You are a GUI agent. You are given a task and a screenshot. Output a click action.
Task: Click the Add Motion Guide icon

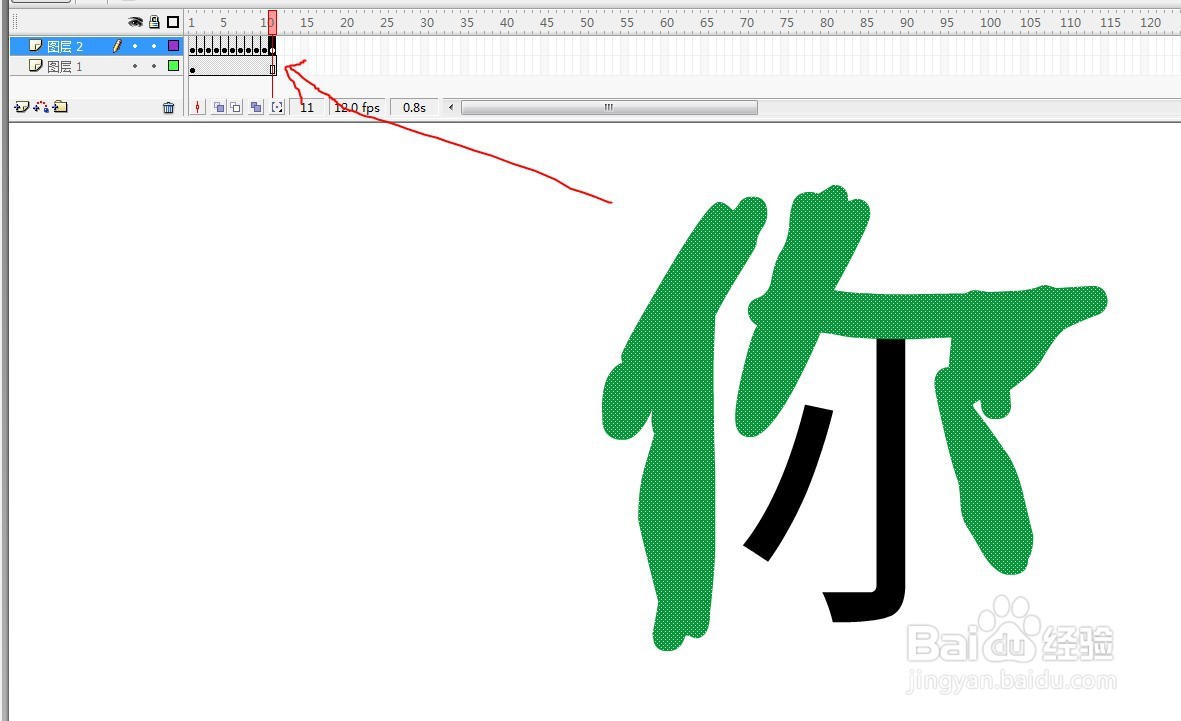click(x=38, y=106)
